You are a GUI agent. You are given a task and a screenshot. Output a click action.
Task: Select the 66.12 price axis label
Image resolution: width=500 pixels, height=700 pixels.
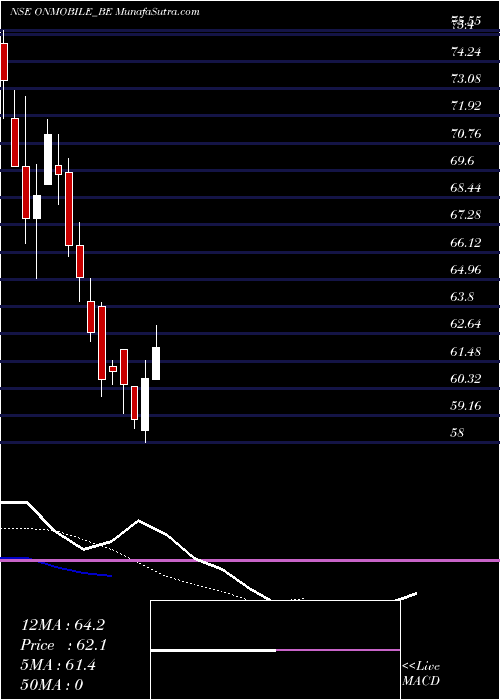(x=466, y=243)
